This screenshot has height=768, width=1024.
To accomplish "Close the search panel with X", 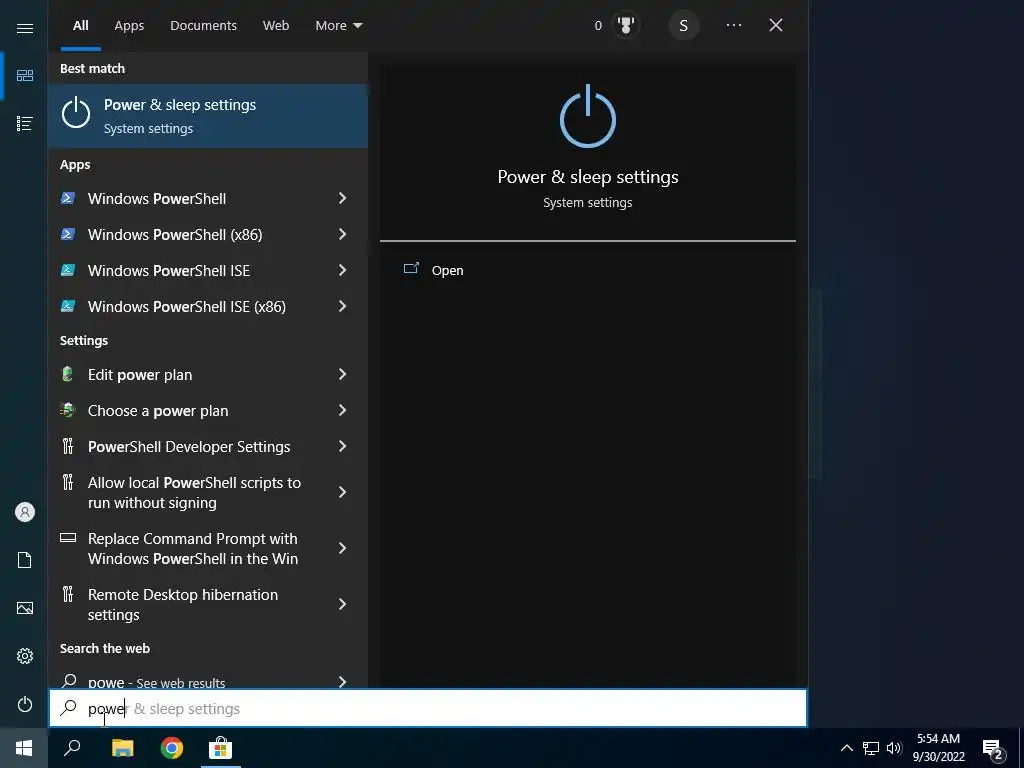I will pyautogui.click(x=776, y=25).
